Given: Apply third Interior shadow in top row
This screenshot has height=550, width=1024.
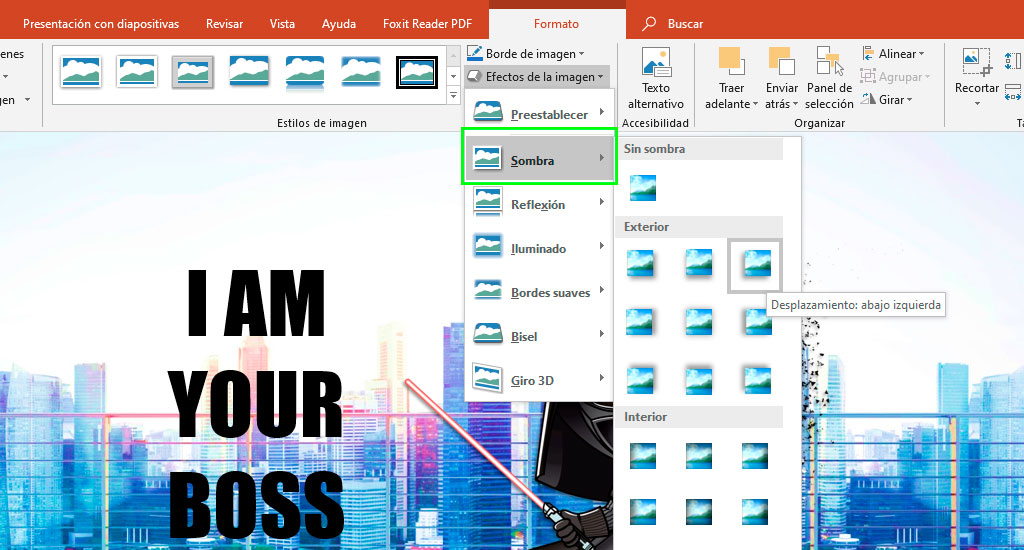Looking at the screenshot, I should pyautogui.click(x=755, y=456).
